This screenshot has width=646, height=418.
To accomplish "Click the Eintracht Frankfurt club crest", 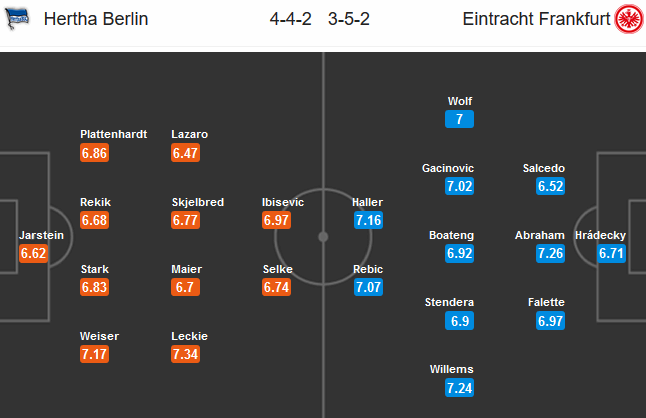I will pos(627,19).
